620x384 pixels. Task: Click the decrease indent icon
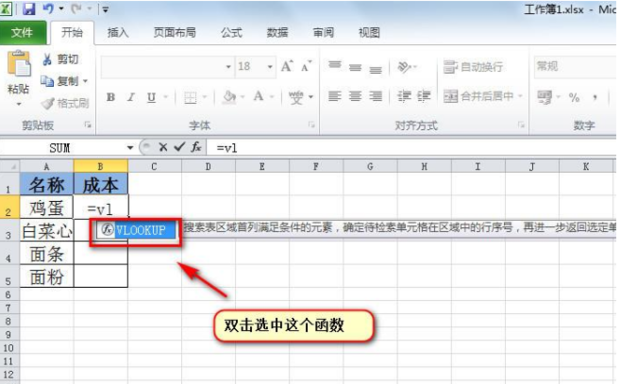point(404,96)
